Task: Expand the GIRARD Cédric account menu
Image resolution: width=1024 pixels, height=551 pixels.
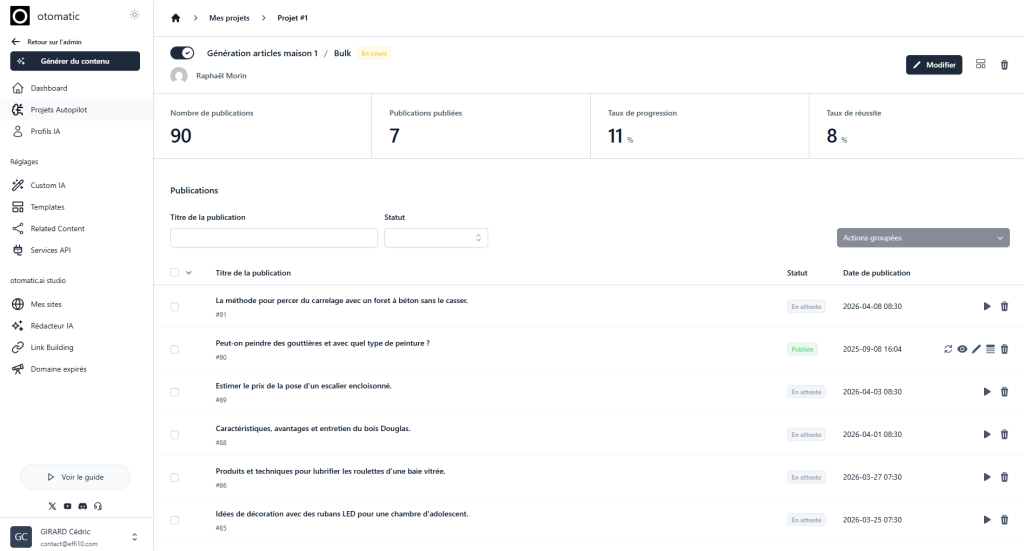Action: (134, 537)
